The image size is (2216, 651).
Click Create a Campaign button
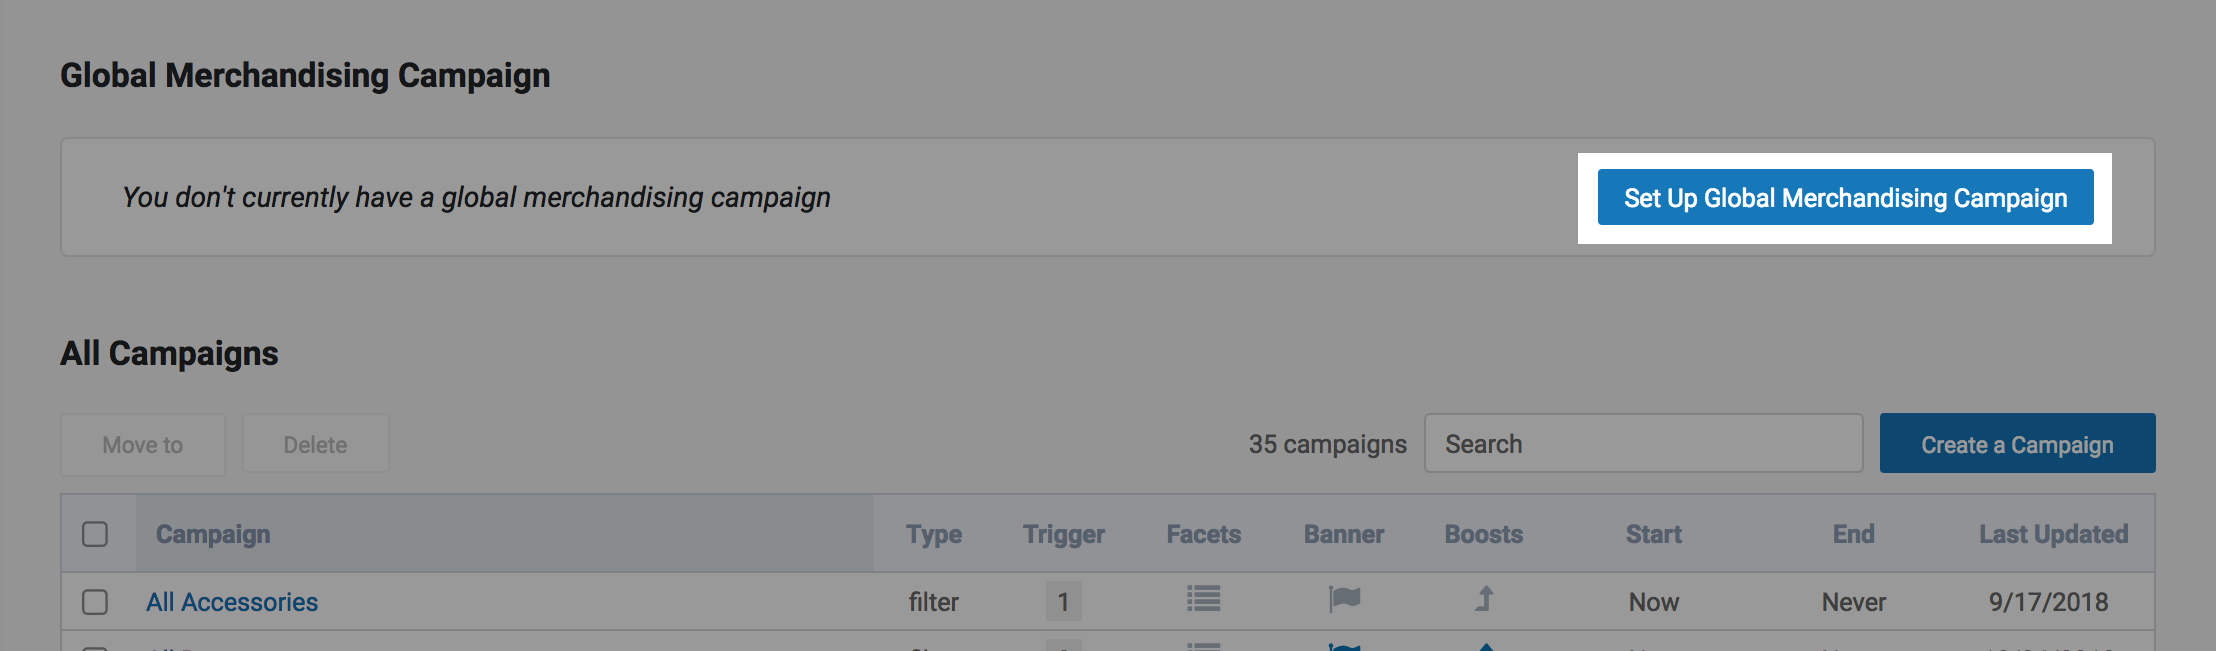pyautogui.click(x=2017, y=444)
